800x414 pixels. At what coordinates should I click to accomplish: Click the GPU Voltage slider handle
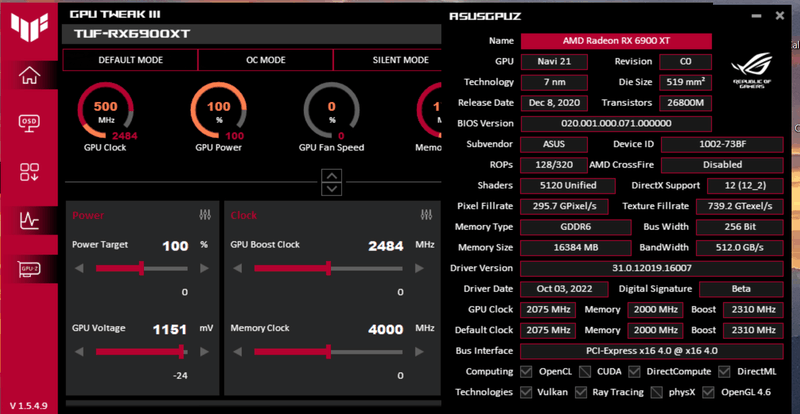click(181, 352)
